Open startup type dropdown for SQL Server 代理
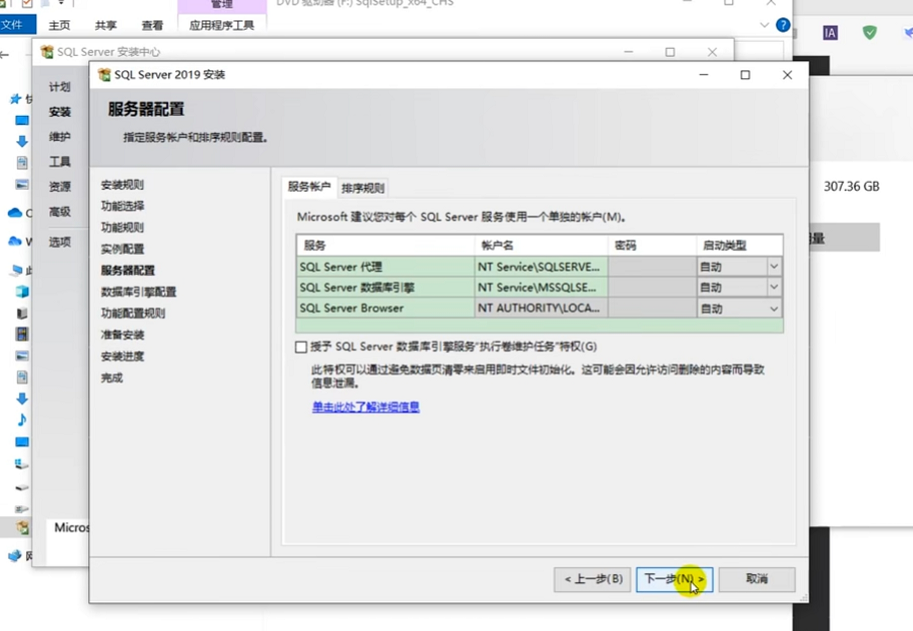Viewport: 913px width, 631px height. pos(774,267)
